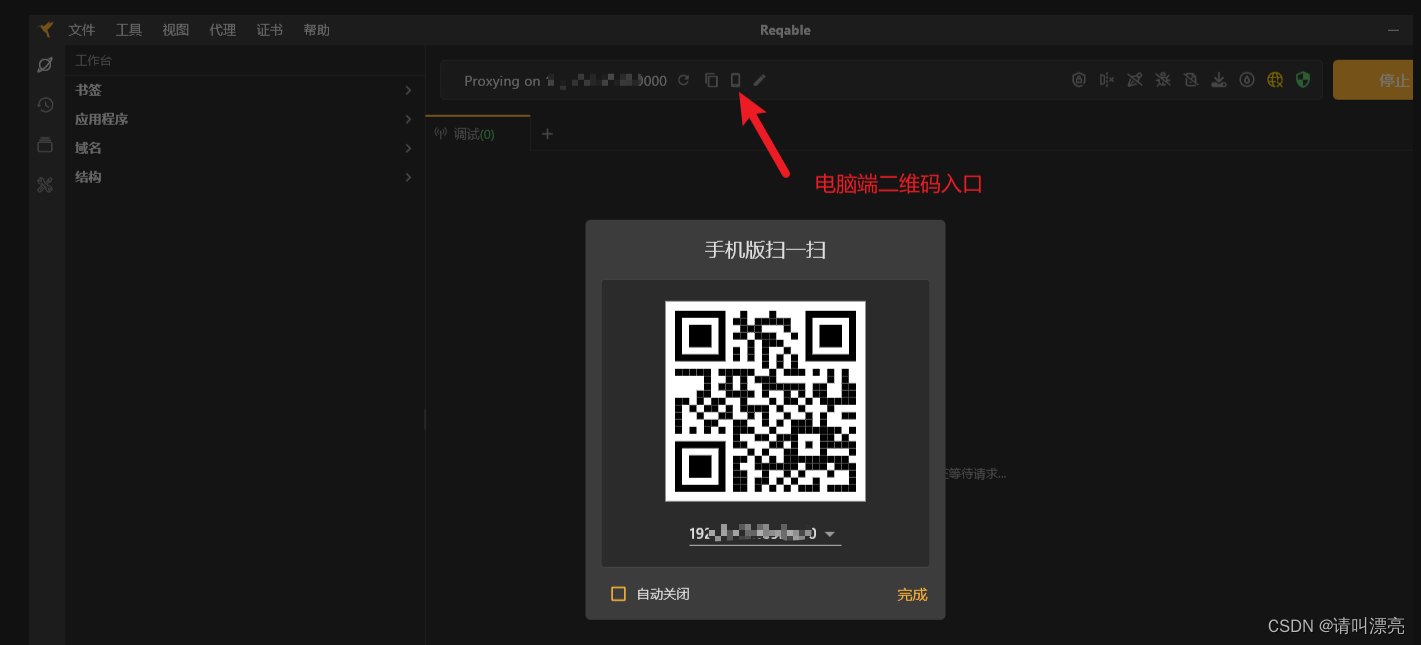Image resolution: width=1421 pixels, height=645 pixels.
Task: Open the stacked collections sidebar icon
Action: [45, 145]
